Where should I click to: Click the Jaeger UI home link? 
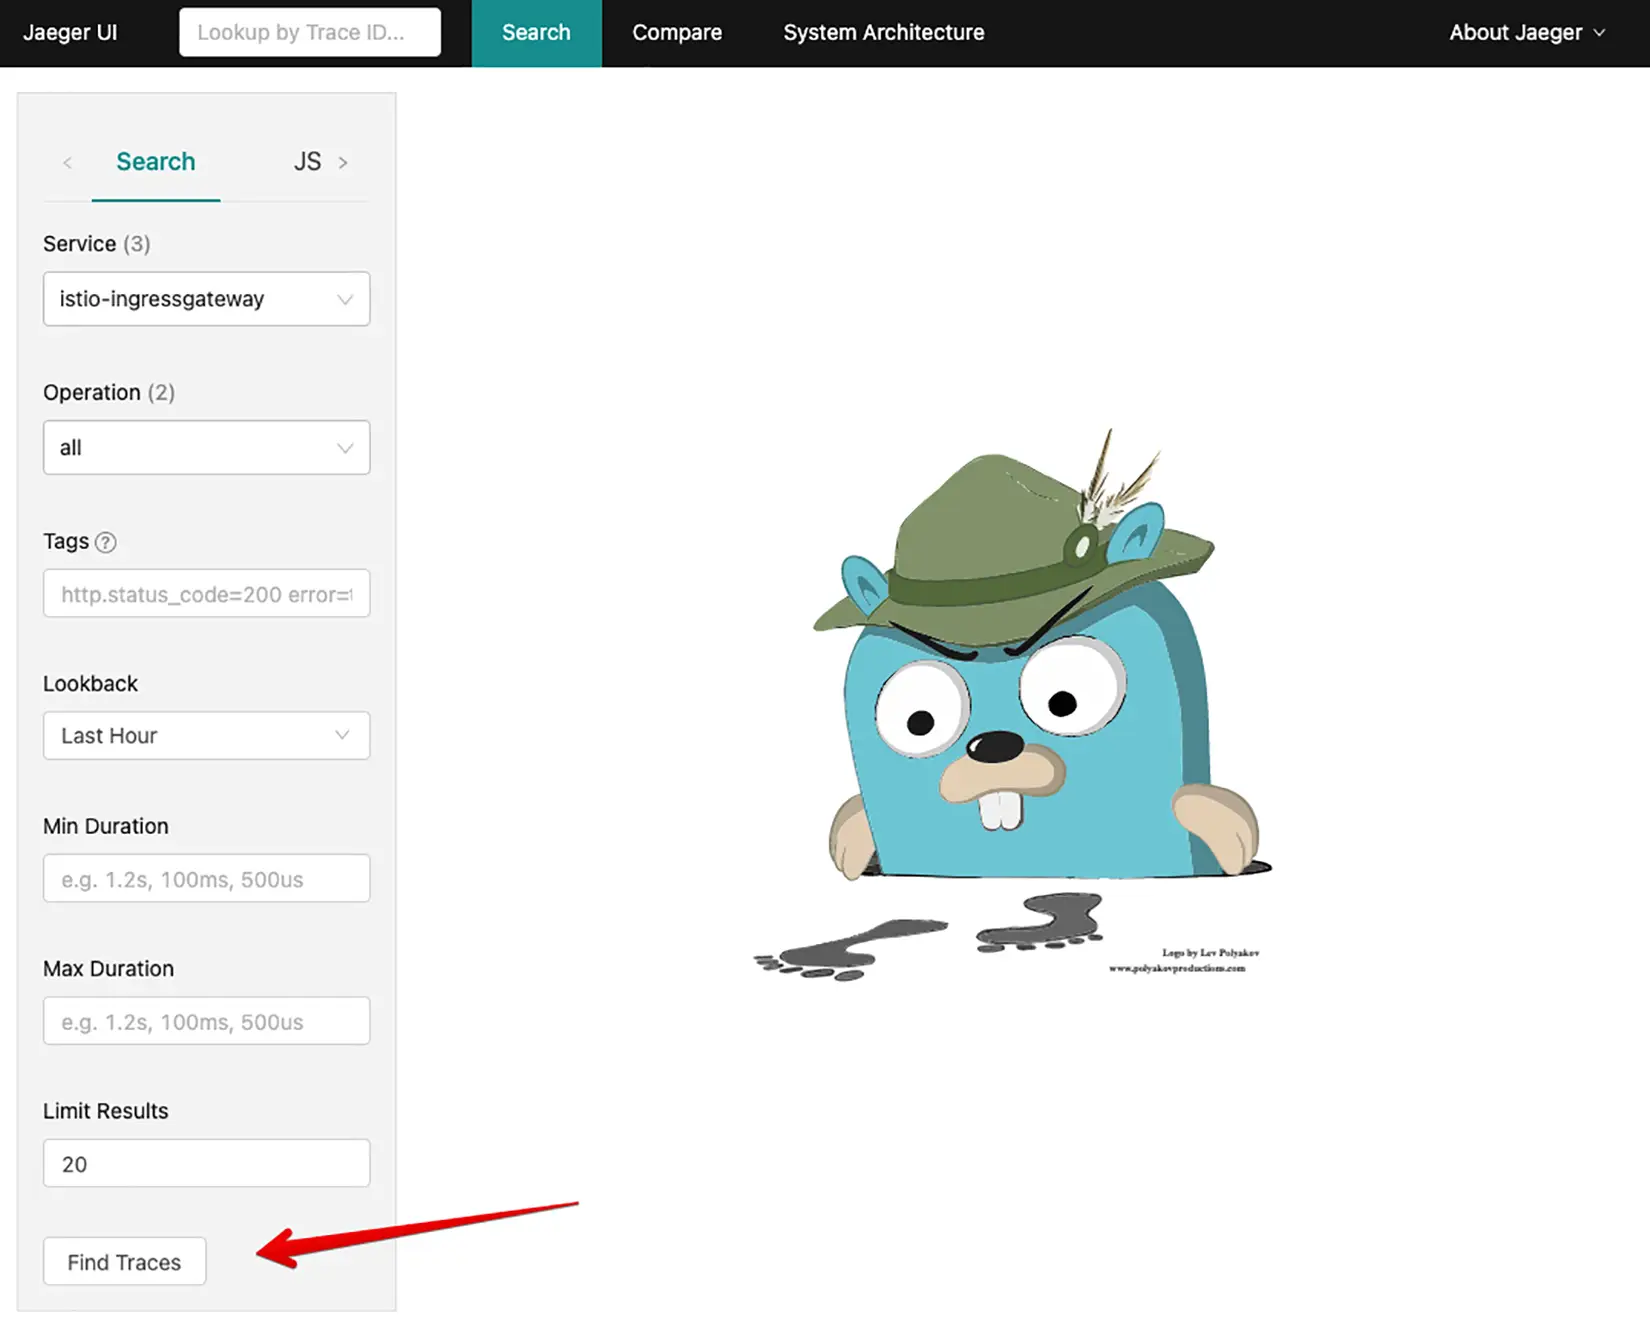click(x=70, y=33)
